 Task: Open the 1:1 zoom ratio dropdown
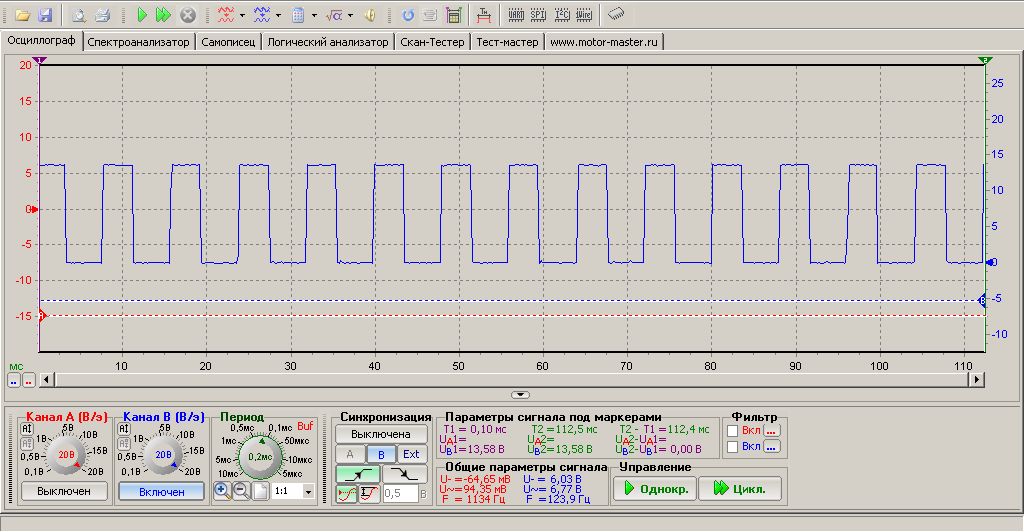click(309, 491)
